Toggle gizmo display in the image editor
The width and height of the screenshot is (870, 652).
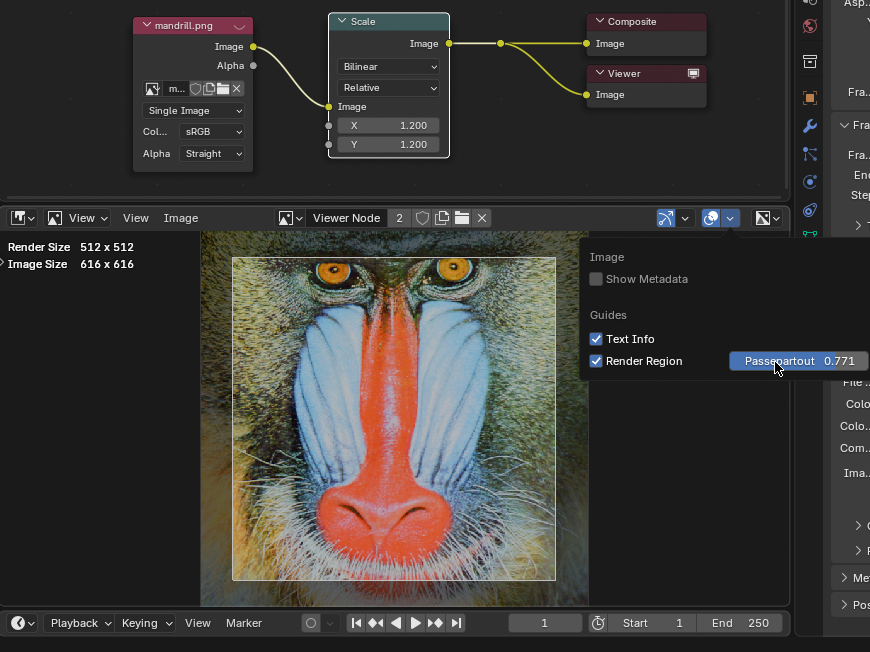point(666,218)
